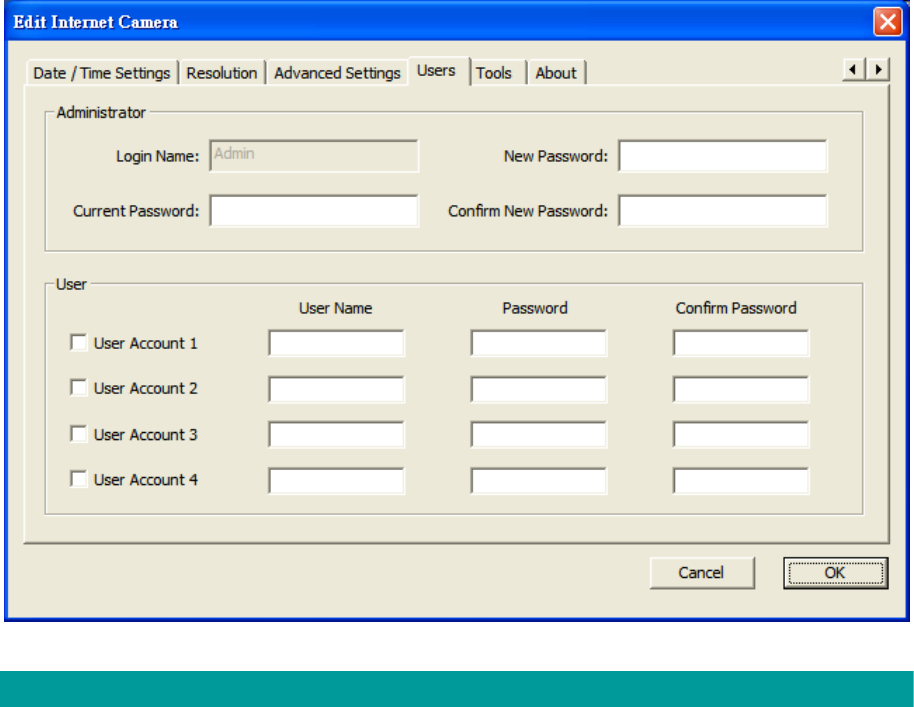Toggle the User Account 3 checkbox
Viewport: 914px width, 707px height.
78,434
